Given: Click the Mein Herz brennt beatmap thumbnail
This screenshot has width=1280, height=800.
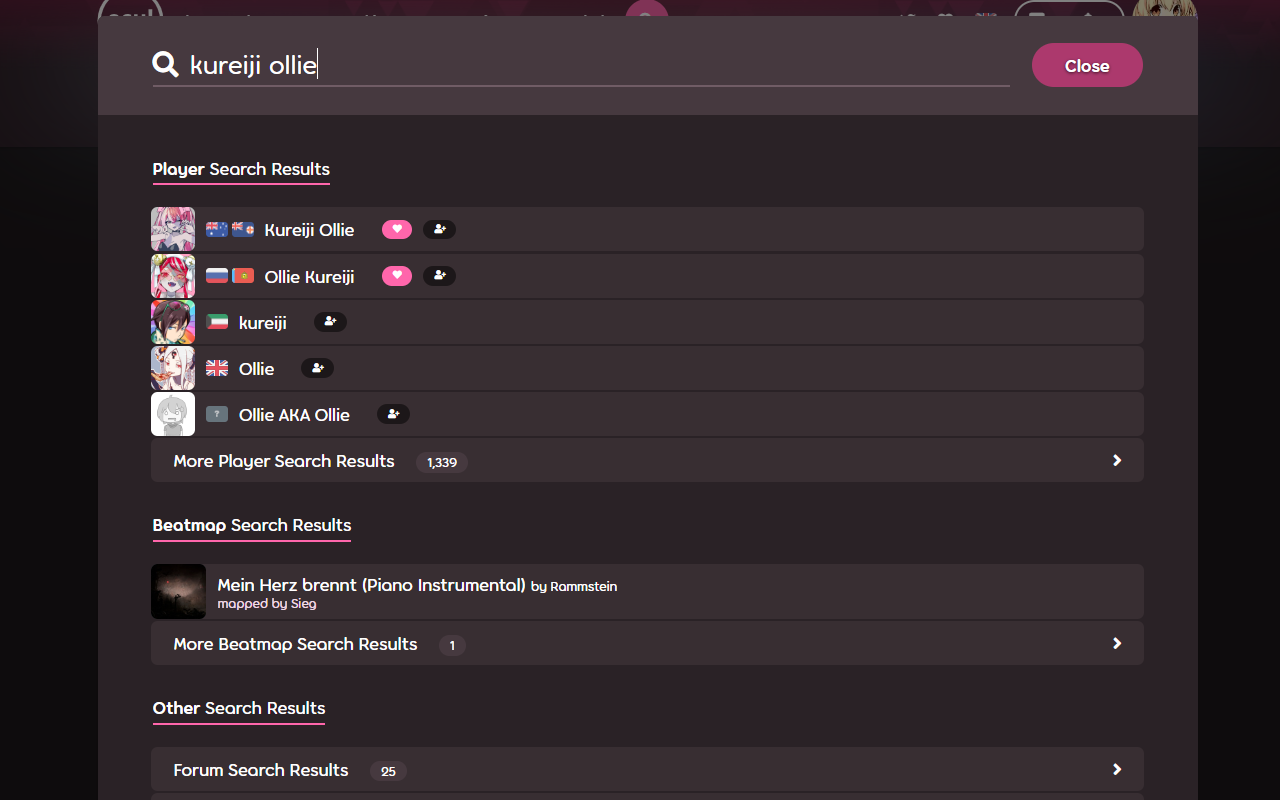Looking at the screenshot, I should pos(178,591).
